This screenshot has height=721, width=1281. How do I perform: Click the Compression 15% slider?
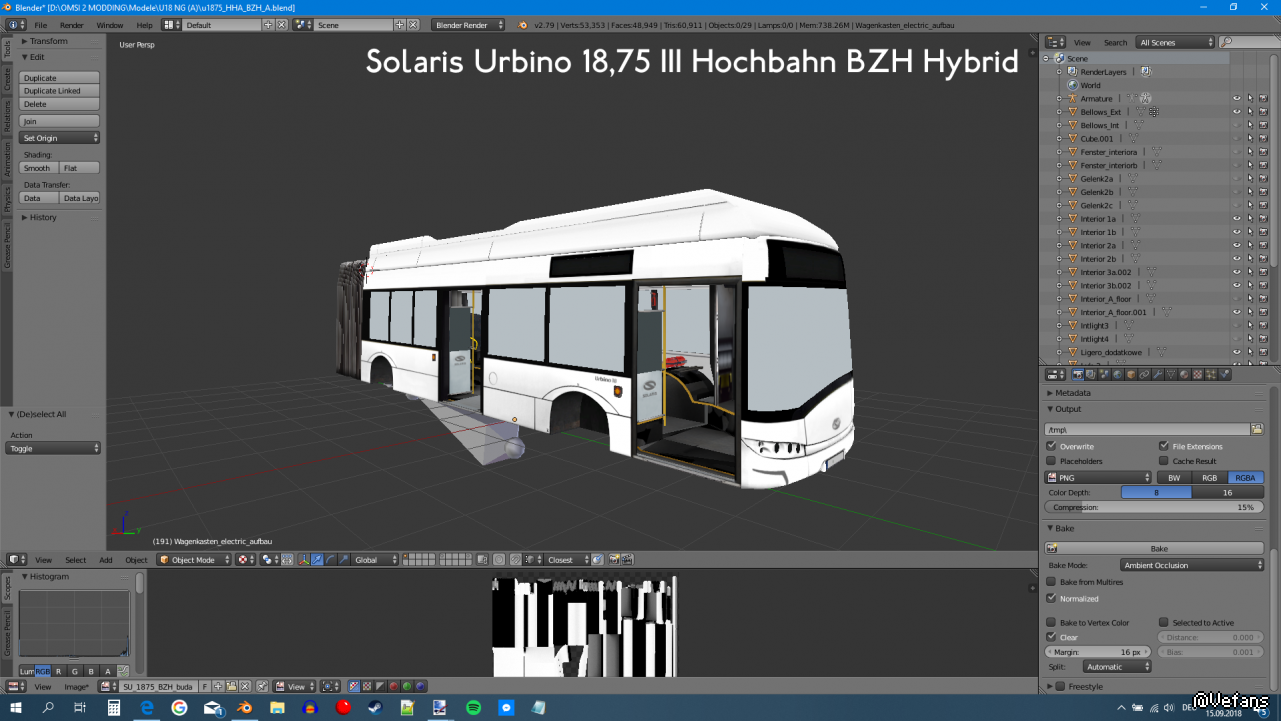1155,508
